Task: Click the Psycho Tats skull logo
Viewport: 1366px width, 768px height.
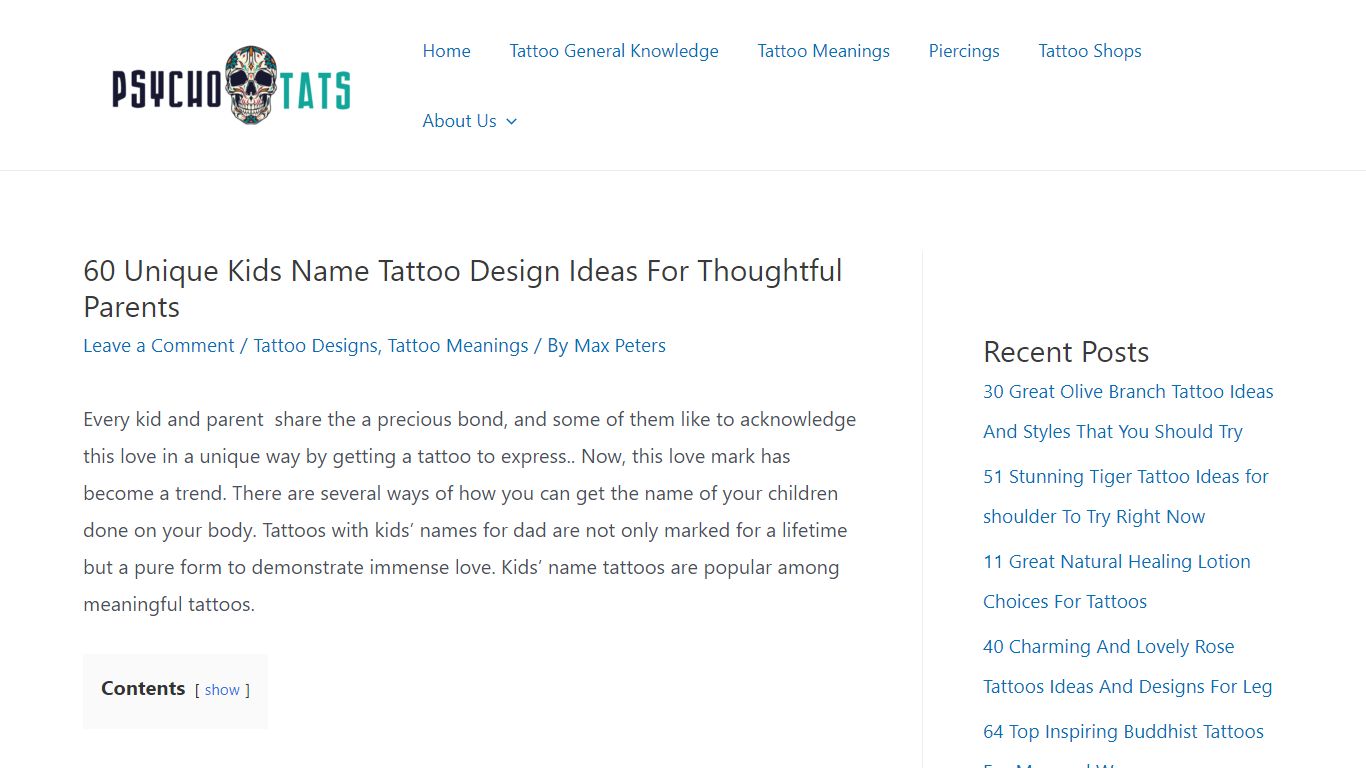Action: click(x=231, y=85)
